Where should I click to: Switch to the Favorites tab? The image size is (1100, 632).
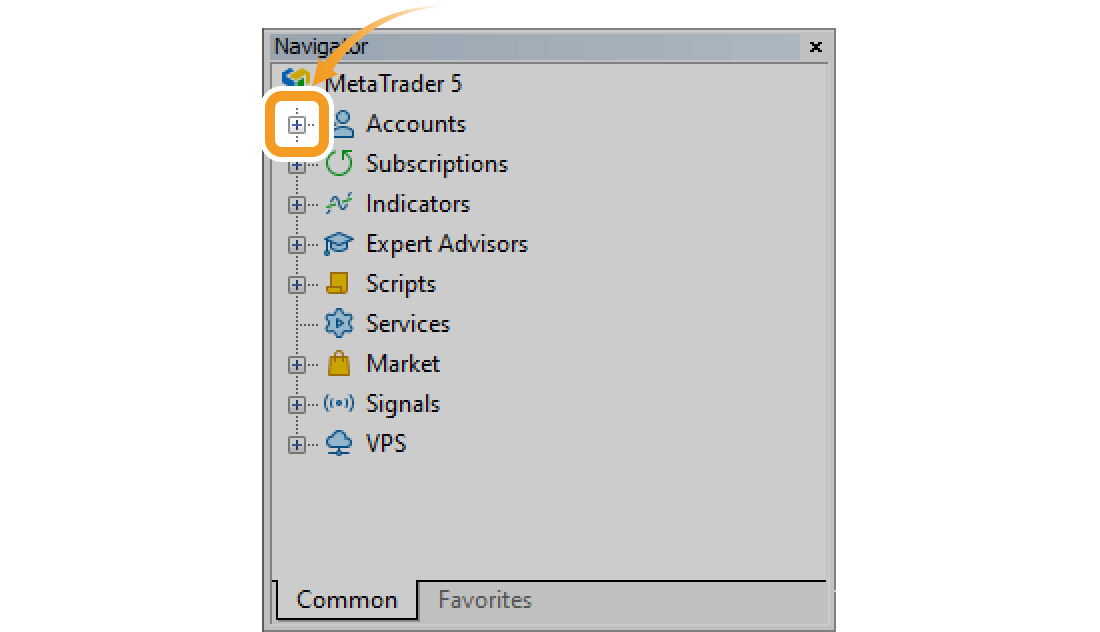click(x=485, y=600)
